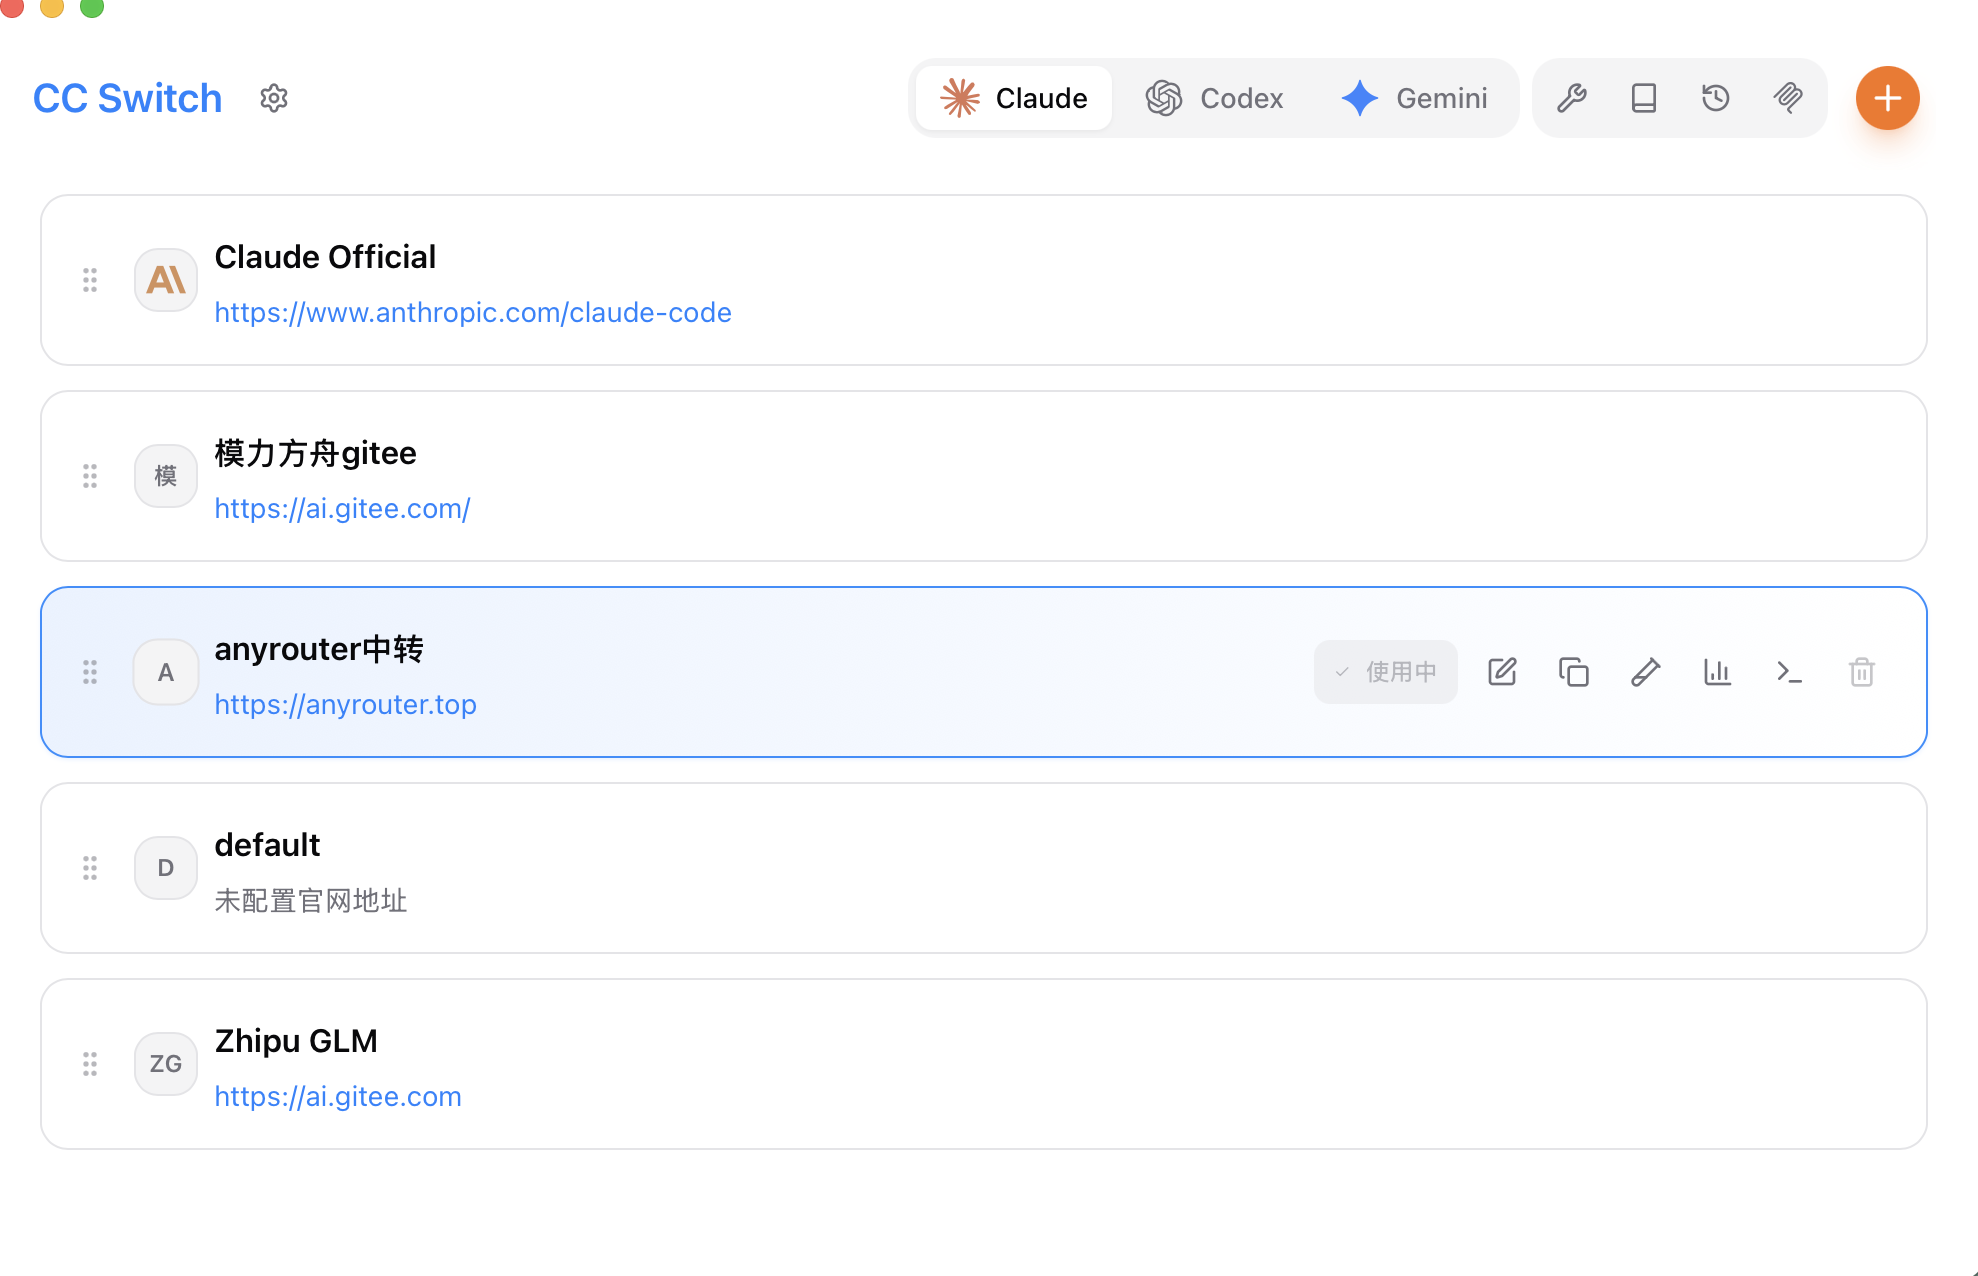The width and height of the screenshot is (1978, 1276).
Task: Click the 使用中 status button
Action: [1386, 672]
